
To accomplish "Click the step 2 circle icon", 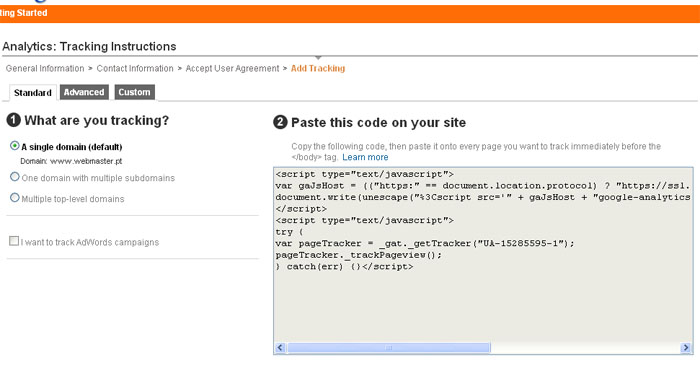I will click(280, 122).
